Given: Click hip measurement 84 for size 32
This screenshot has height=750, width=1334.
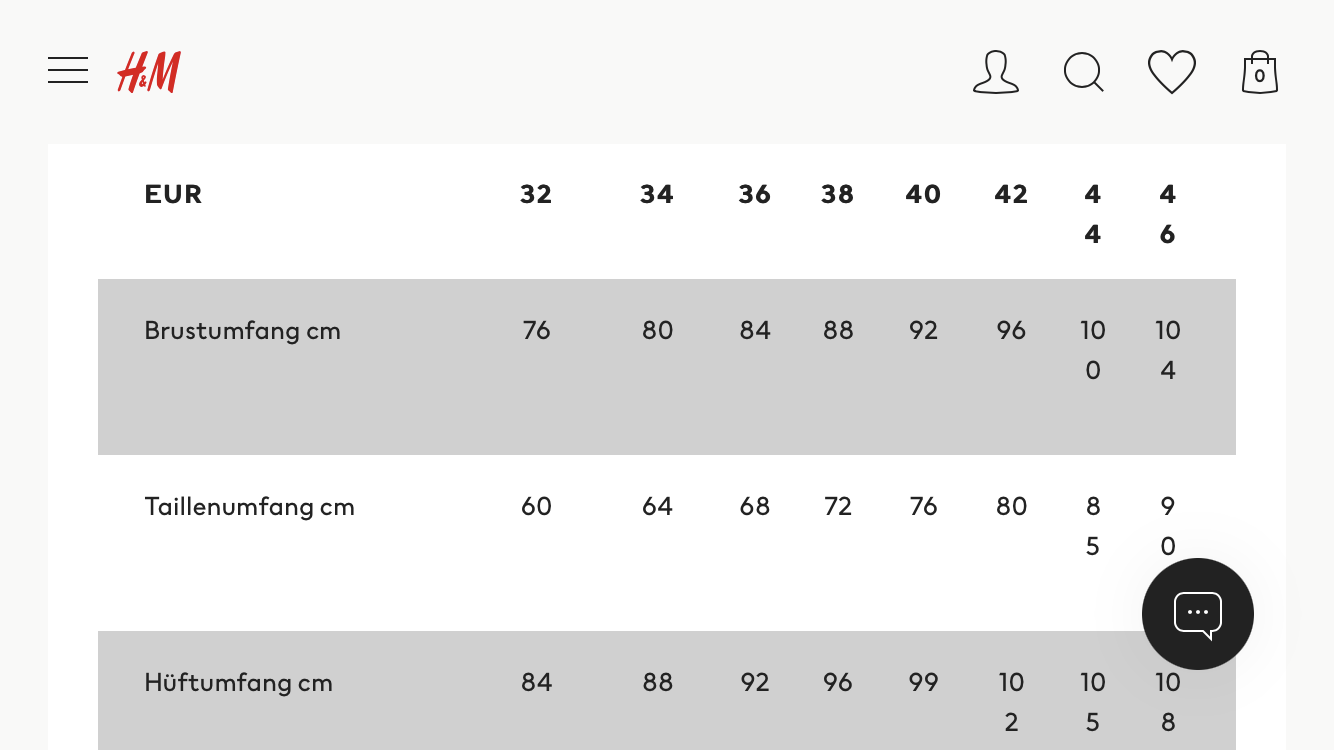Looking at the screenshot, I should tap(536, 682).
